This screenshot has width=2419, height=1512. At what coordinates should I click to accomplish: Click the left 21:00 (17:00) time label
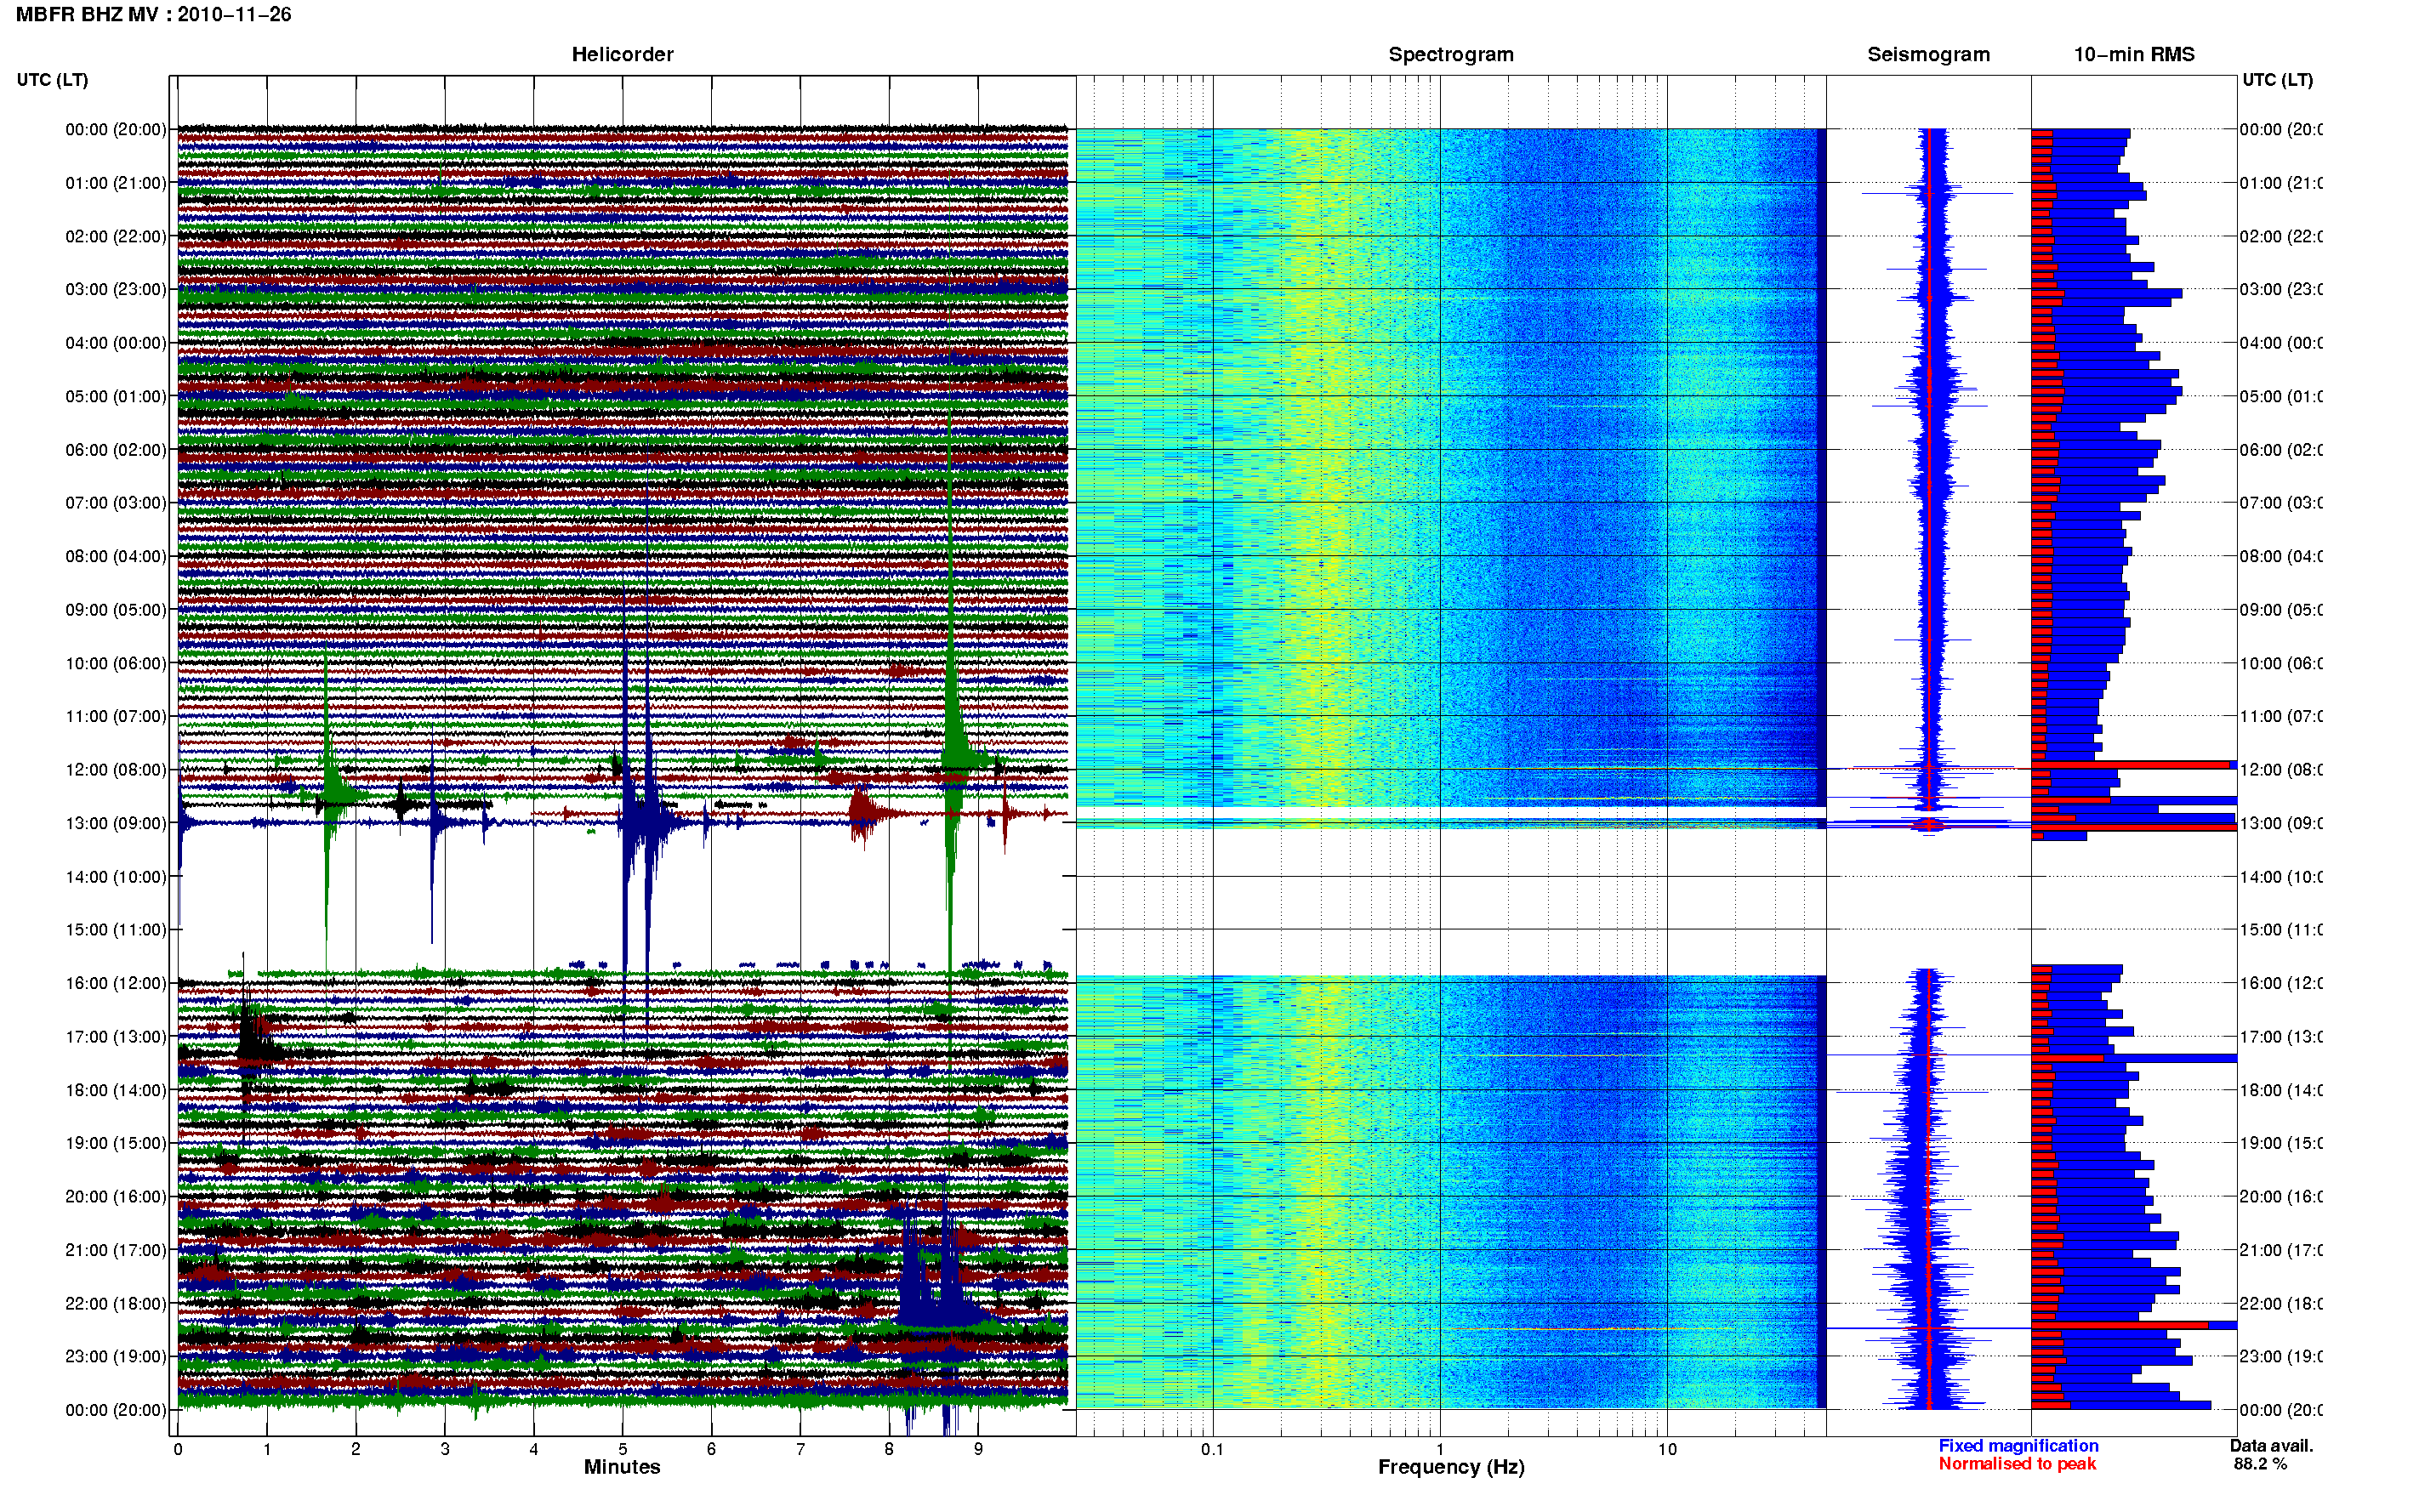116,1250
